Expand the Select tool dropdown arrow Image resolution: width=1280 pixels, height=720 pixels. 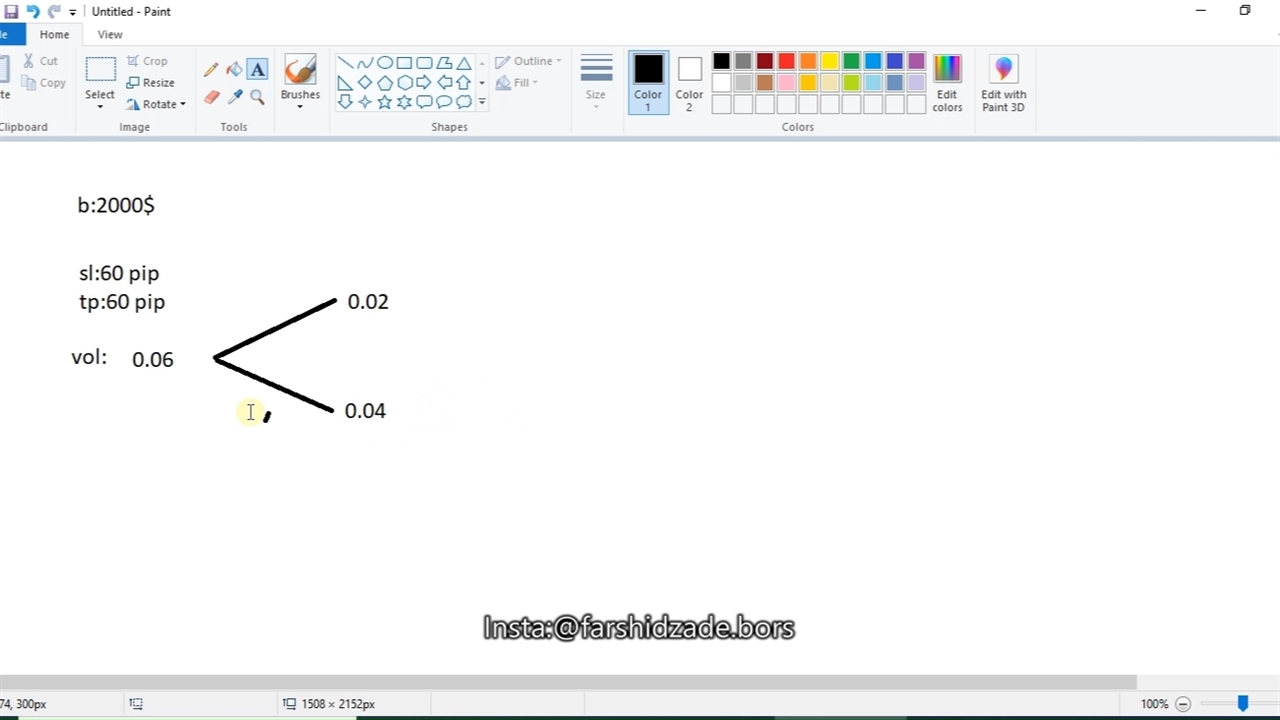(x=100, y=106)
